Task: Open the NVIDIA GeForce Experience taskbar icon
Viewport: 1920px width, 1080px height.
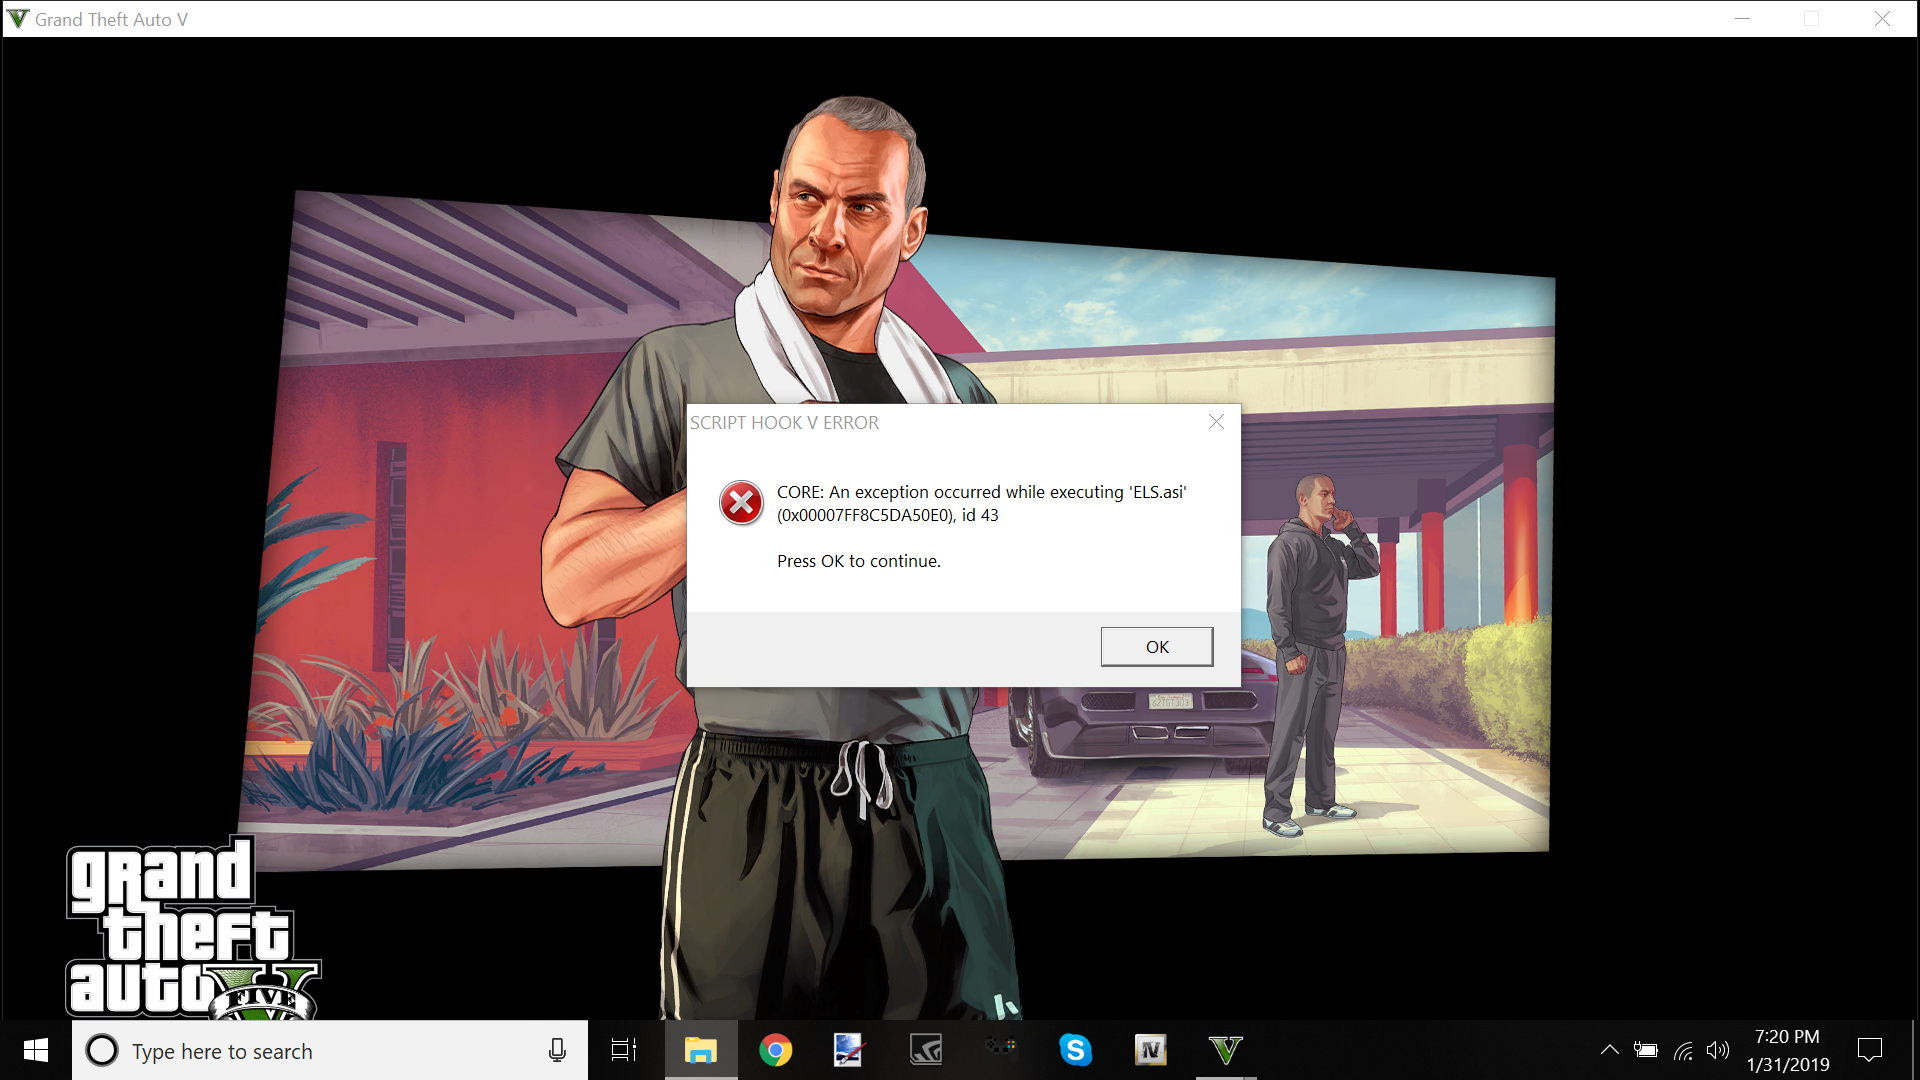Action: click(x=926, y=1050)
